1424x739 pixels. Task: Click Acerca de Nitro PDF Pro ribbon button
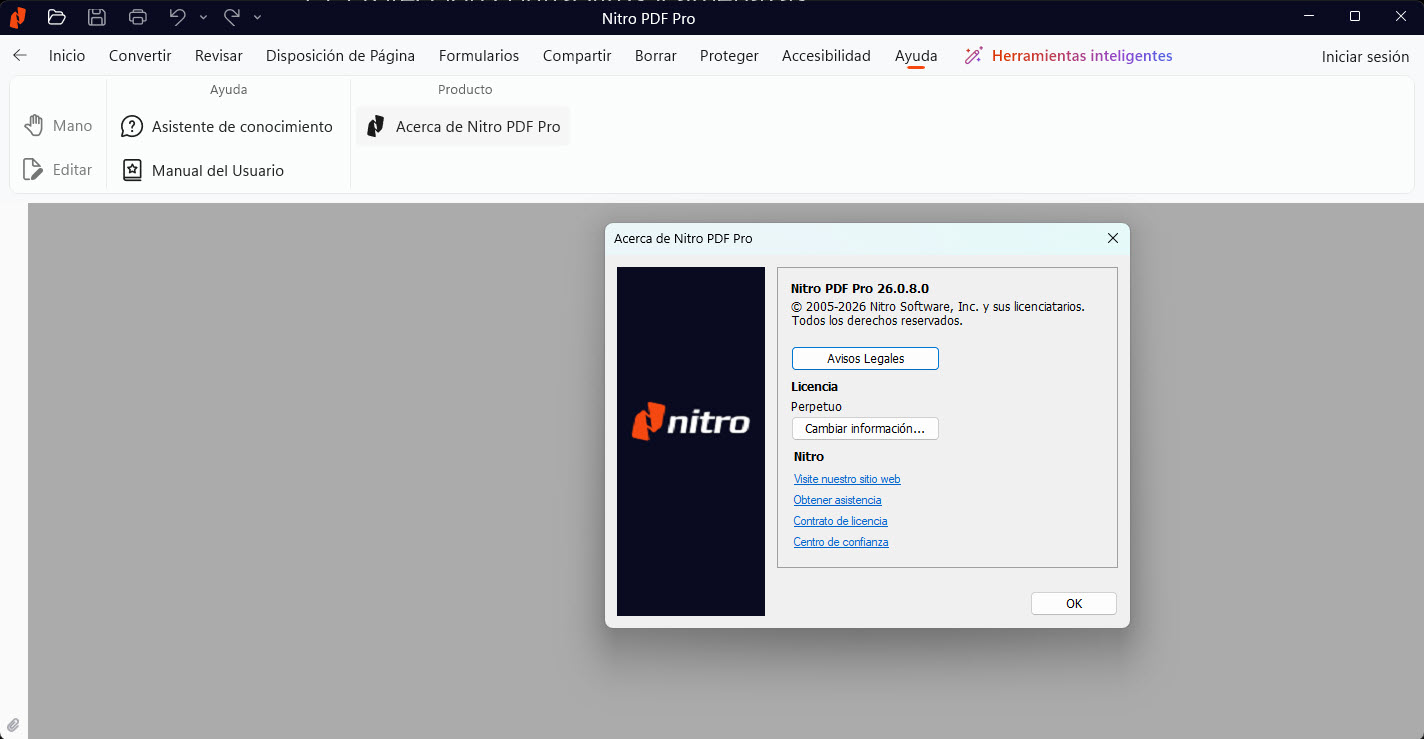[x=463, y=127]
